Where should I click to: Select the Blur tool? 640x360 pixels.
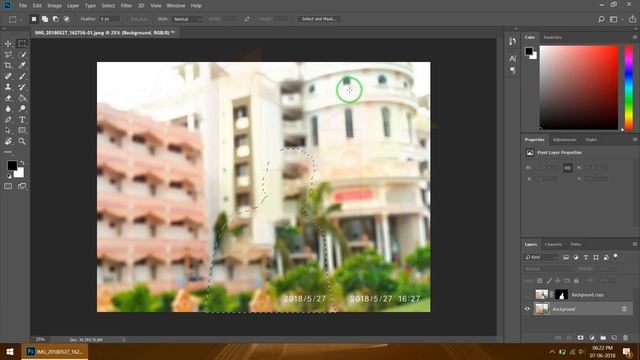pos(8,109)
